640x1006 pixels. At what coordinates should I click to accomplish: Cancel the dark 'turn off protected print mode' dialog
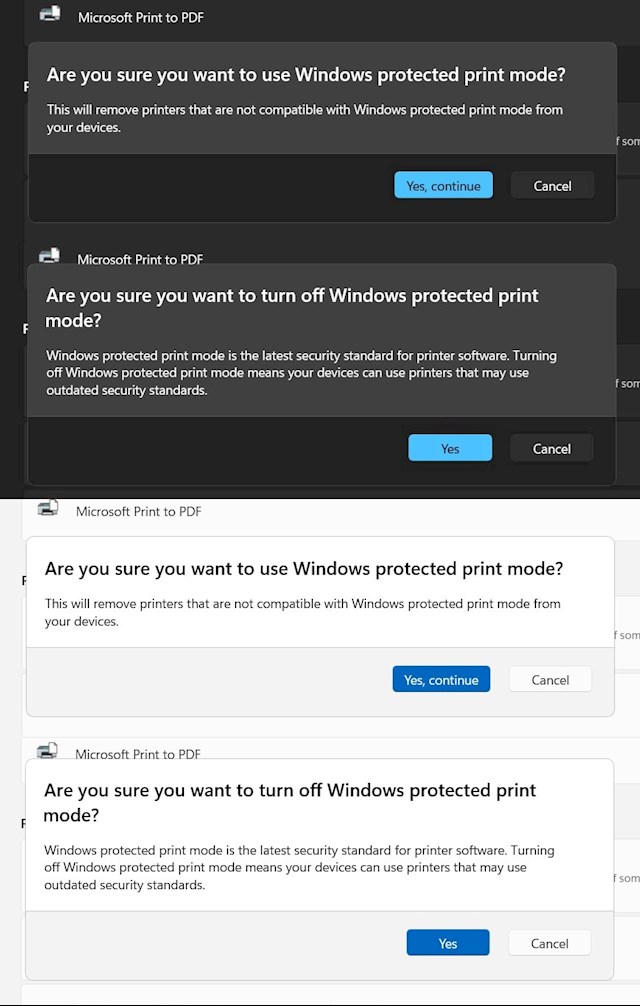[x=551, y=448]
